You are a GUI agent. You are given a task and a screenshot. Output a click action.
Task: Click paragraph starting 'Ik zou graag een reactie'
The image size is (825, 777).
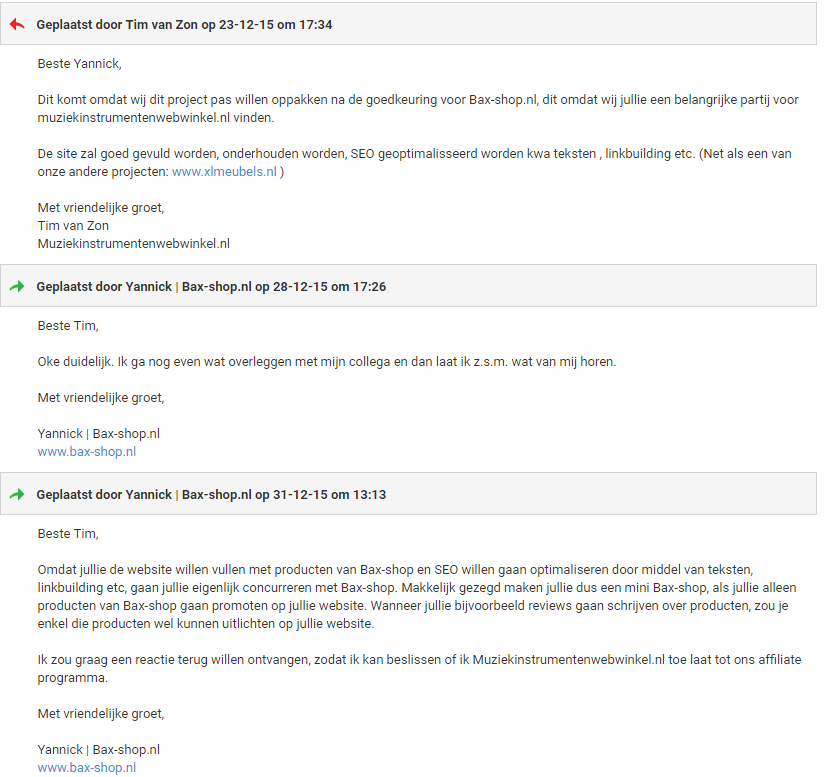(x=419, y=669)
